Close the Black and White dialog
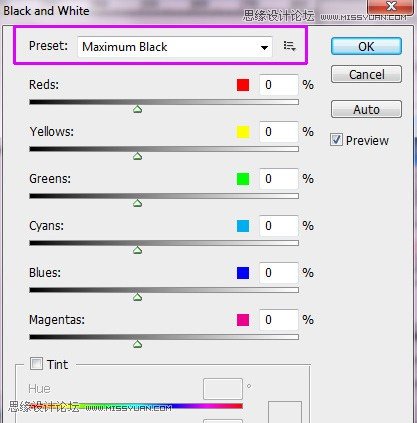The image size is (417, 423). 392,6
